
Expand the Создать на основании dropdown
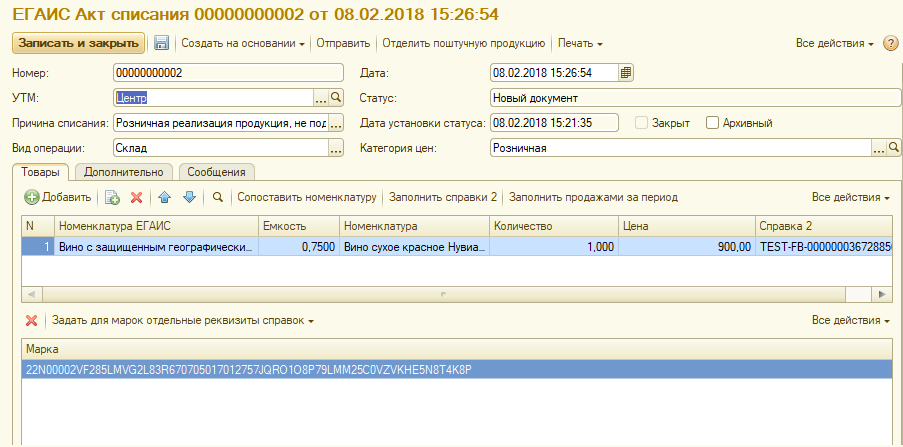click(x=243, y=44)
